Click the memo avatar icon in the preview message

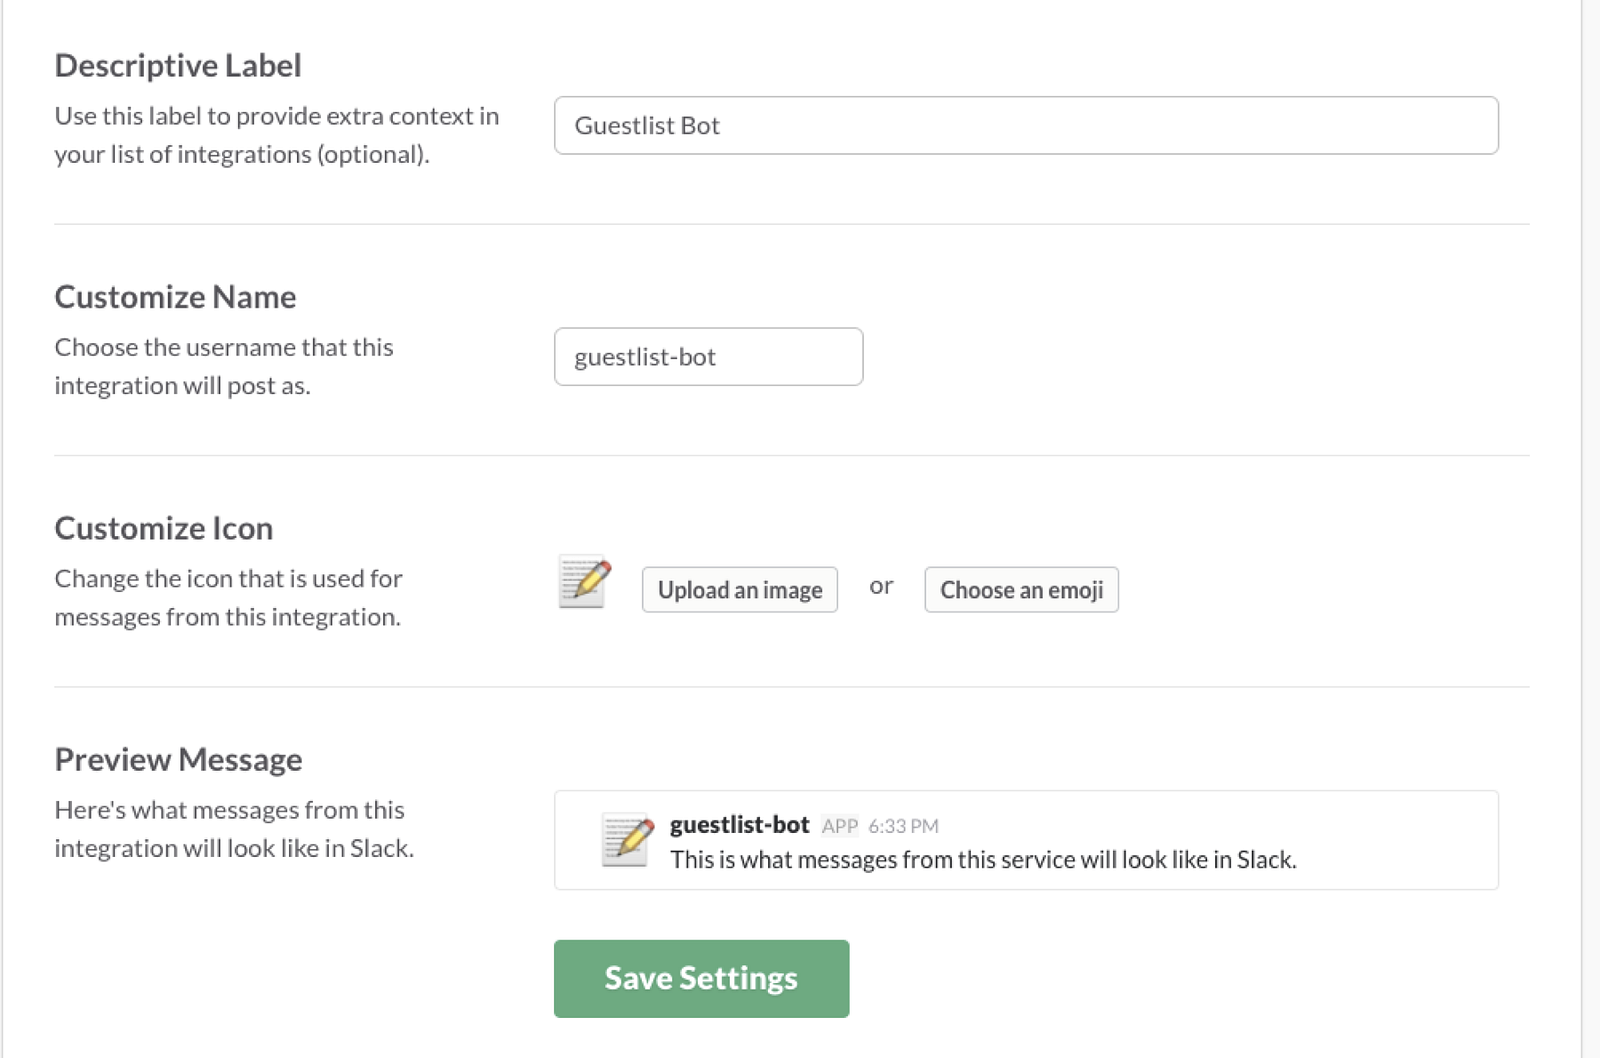pyautogui.click(x=627, y=838)
